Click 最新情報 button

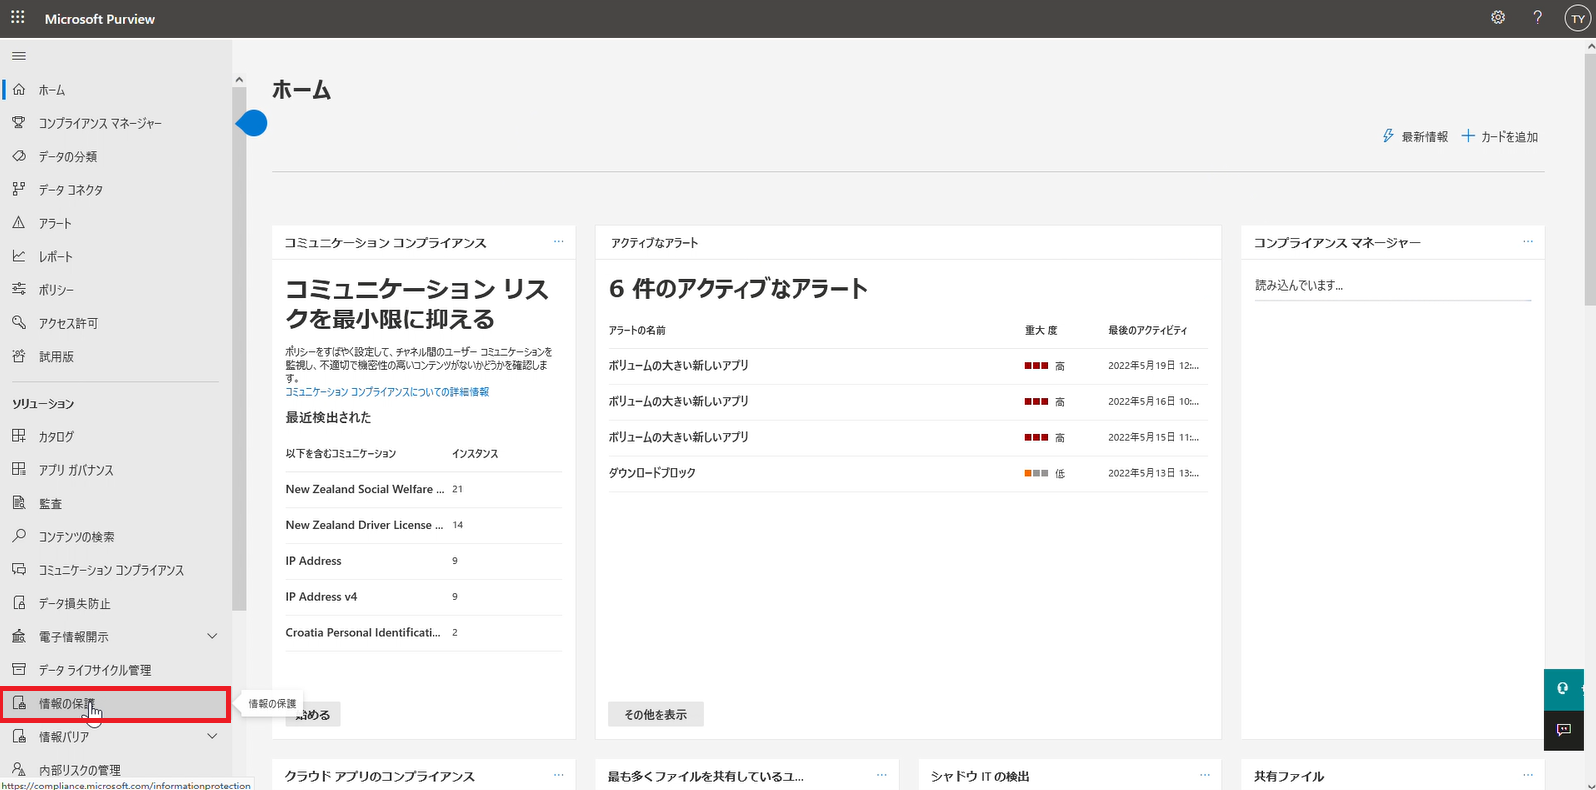tap(1415, 136)
